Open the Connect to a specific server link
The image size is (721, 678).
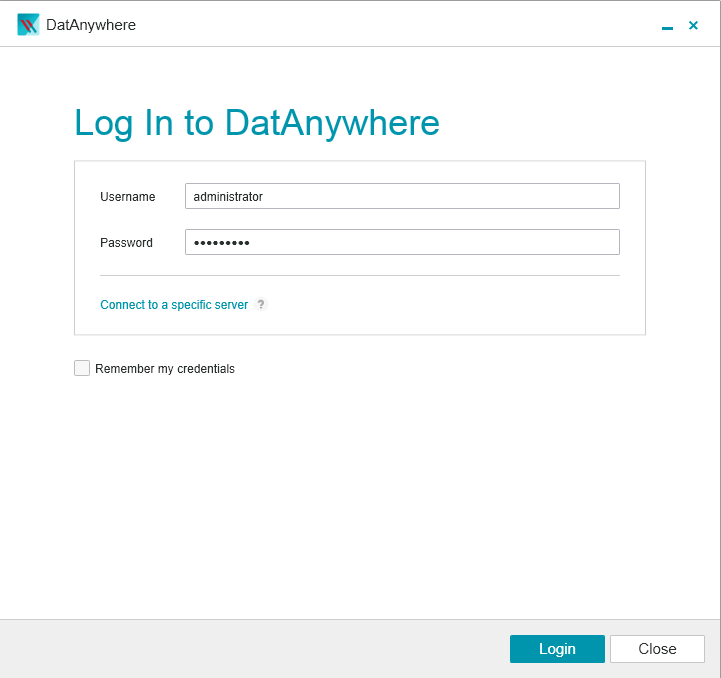click(174, 305)
